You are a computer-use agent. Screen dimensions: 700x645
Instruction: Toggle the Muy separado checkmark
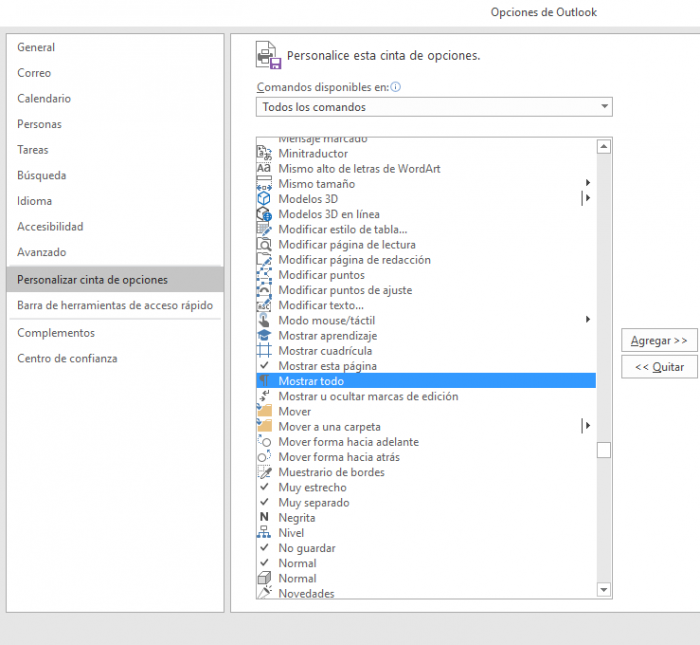click(x=264, y=502)
